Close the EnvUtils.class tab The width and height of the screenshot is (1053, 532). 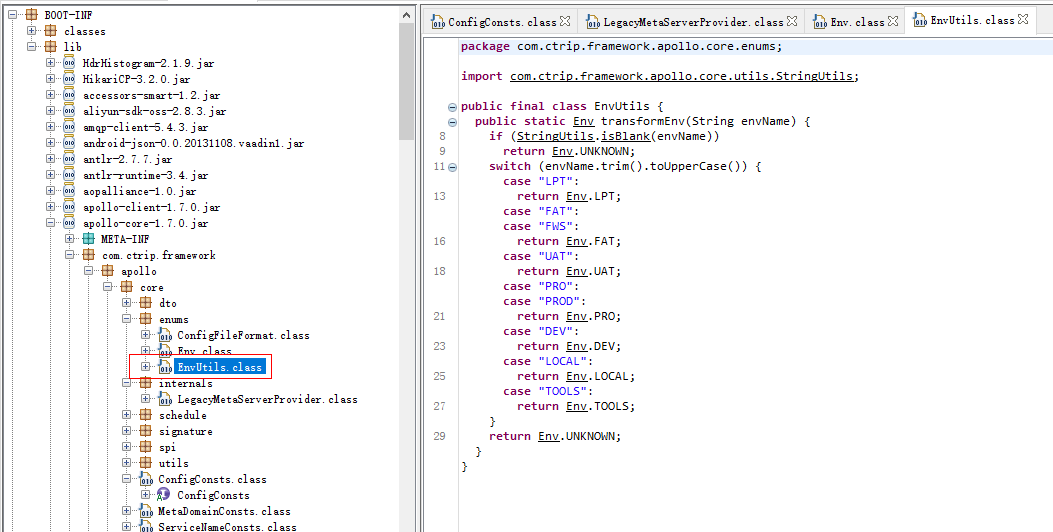(1023, 19)
